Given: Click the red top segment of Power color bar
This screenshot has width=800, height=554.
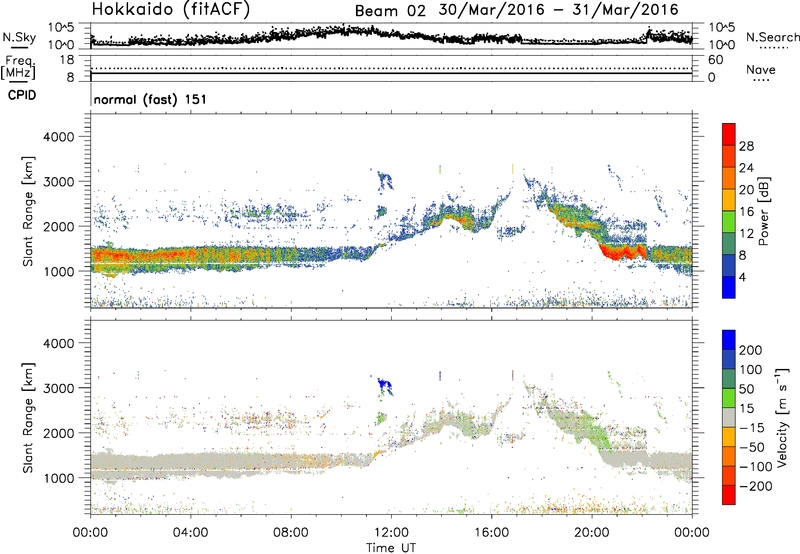Looking at the screenshot, I should [x=729, y=134].
